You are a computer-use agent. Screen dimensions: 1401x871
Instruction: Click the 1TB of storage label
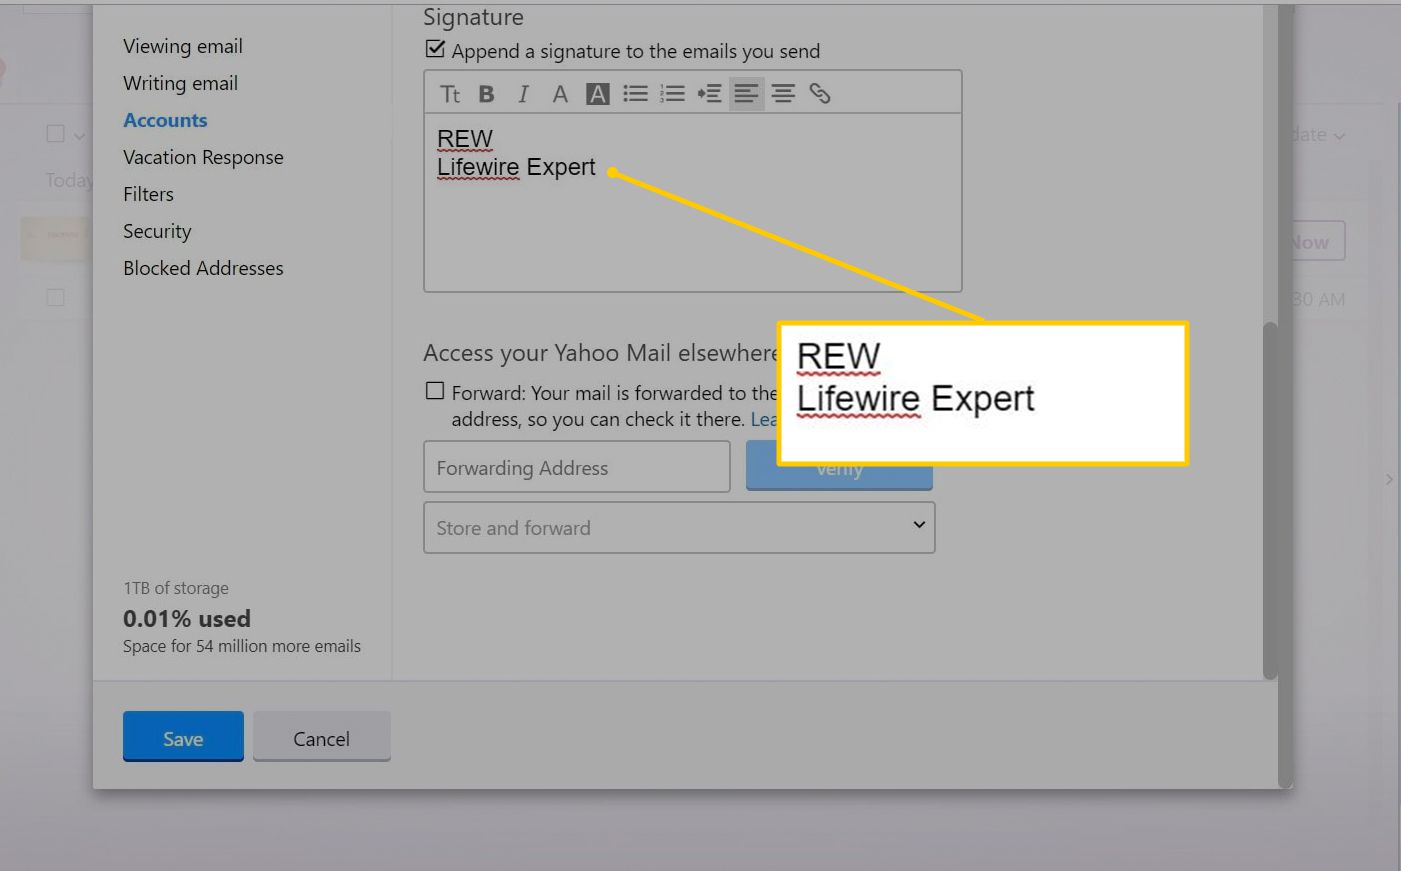click(x=176, y=588)
